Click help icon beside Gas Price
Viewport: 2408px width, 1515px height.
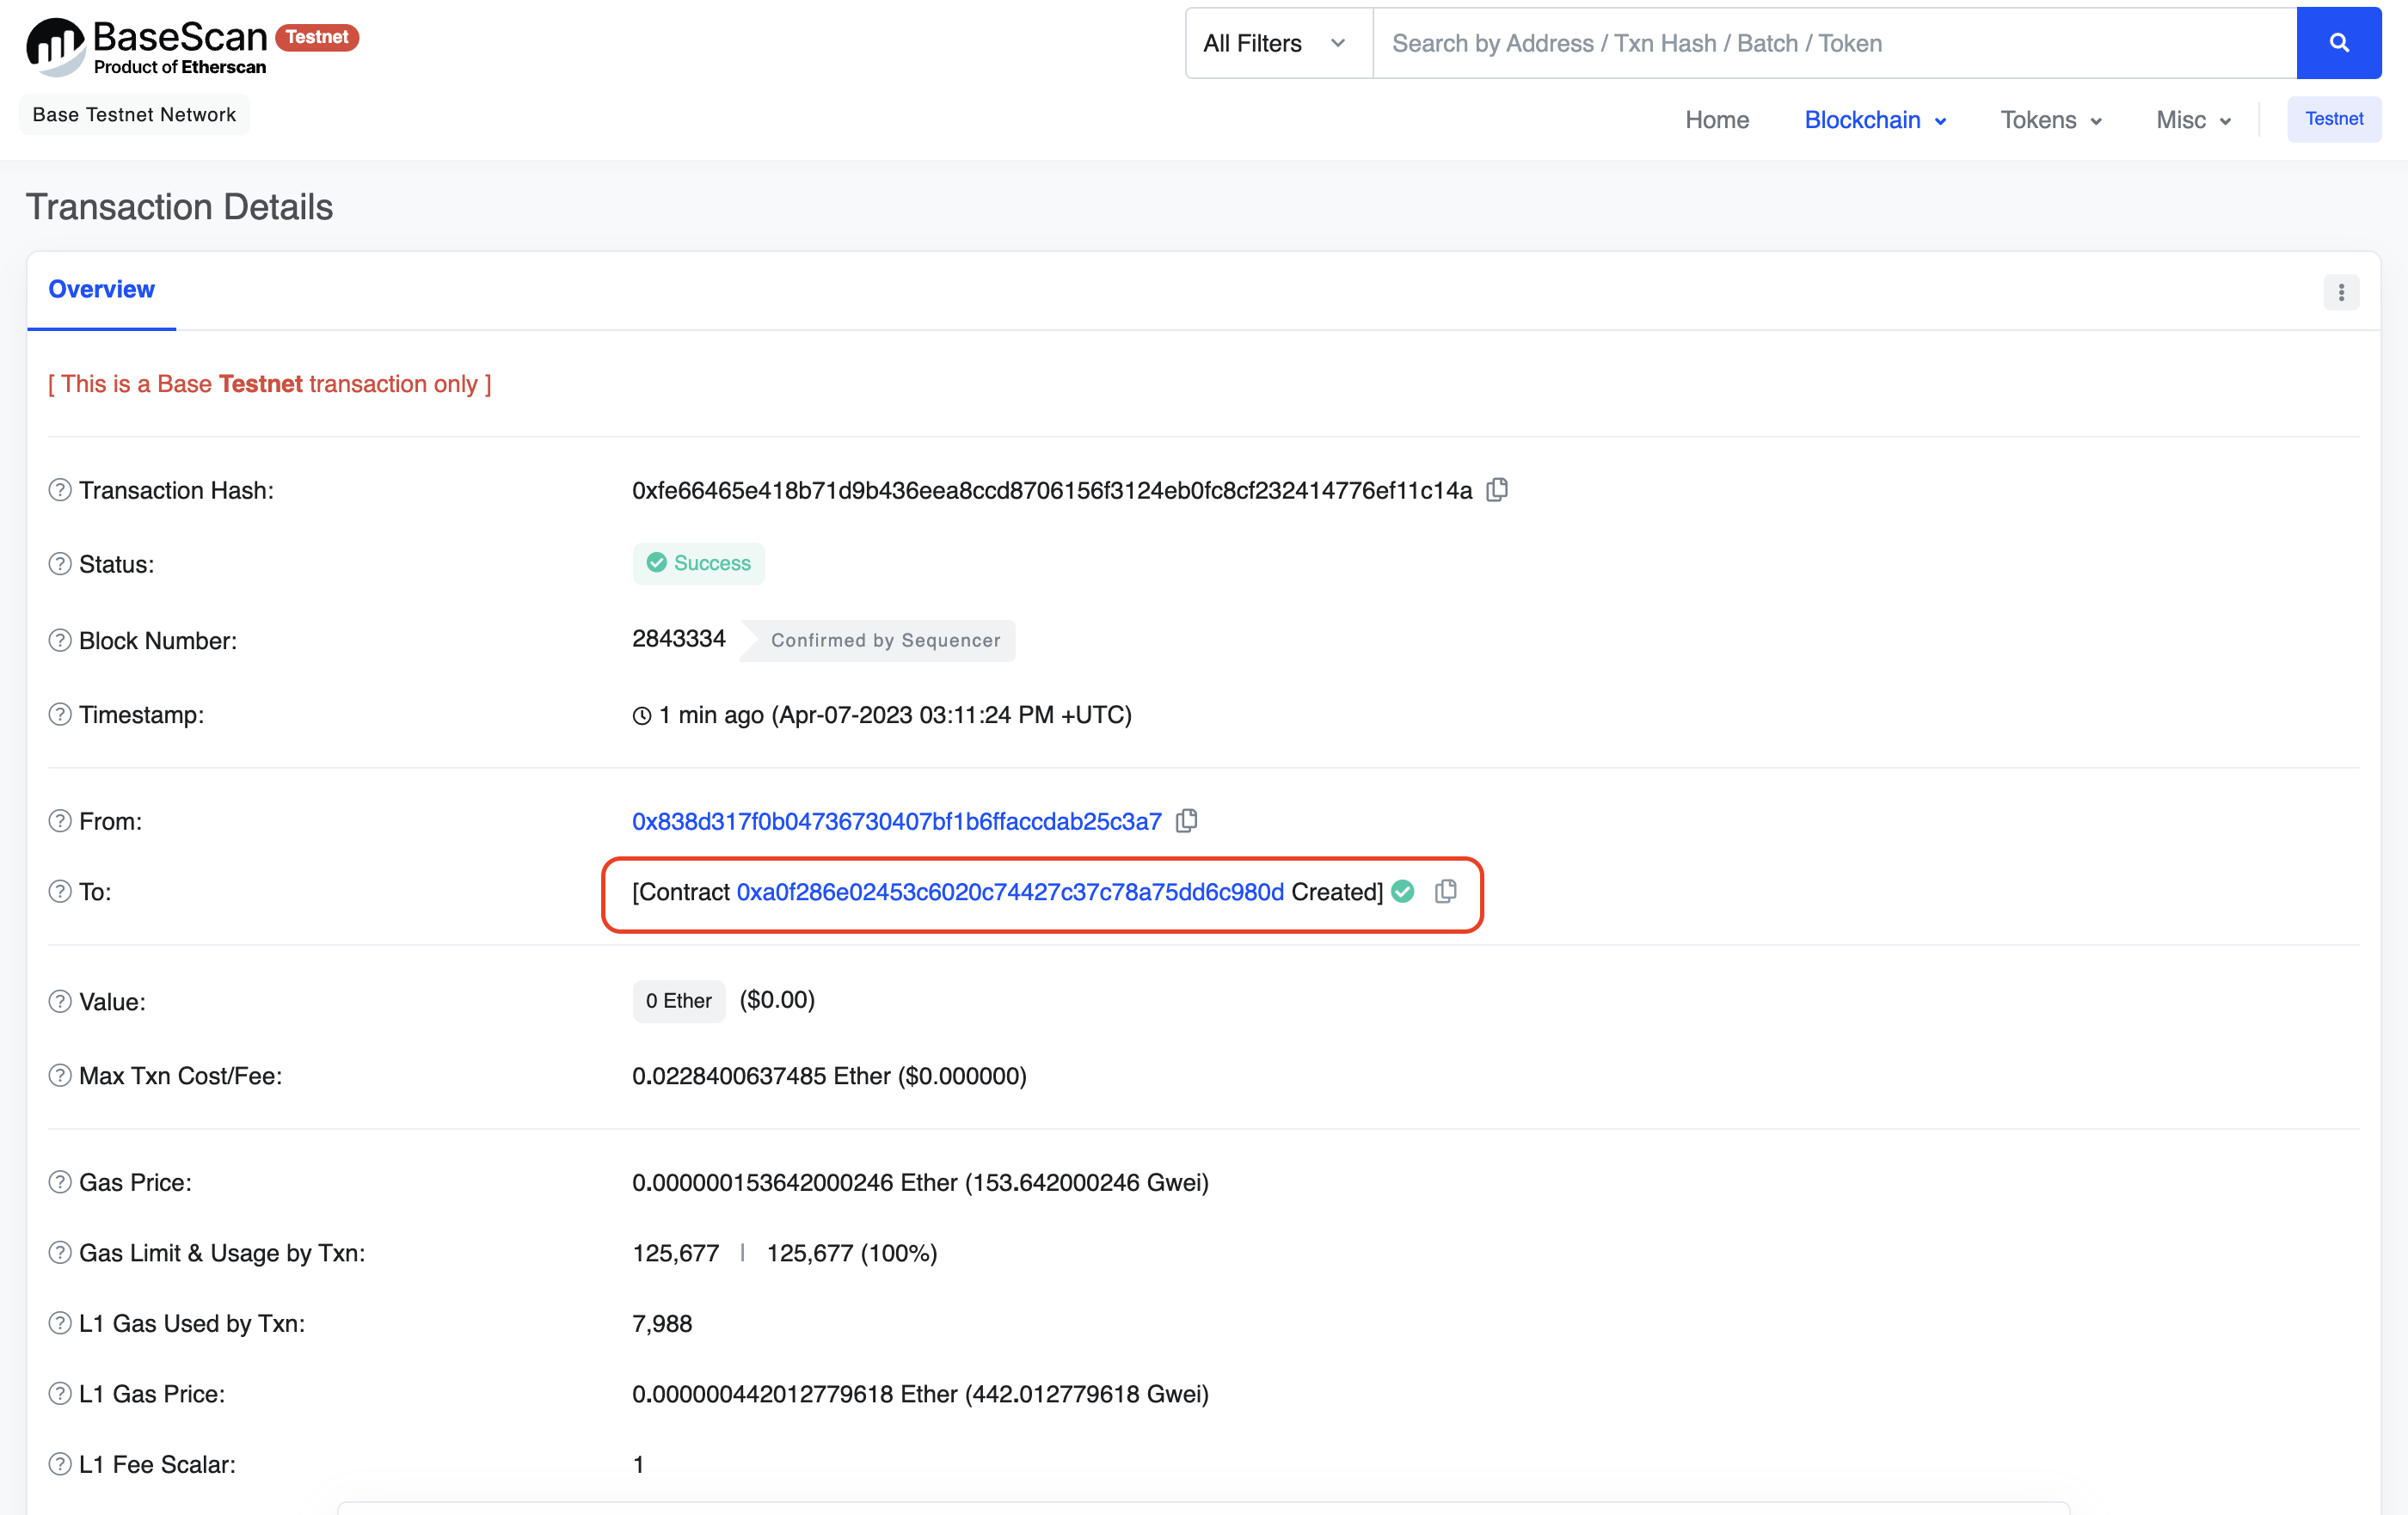60,1182
